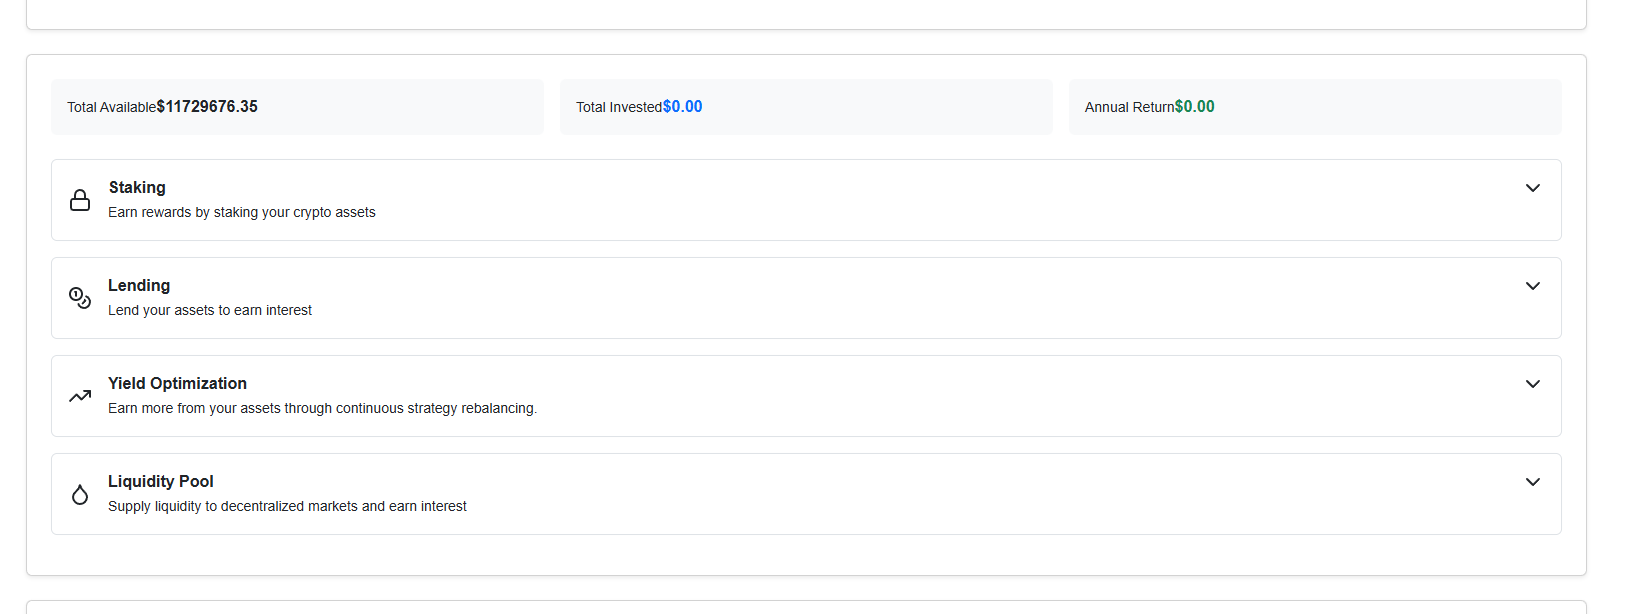
Task: Click the Liquidity Pool droplet icon
Action: (x=80, y=494)
